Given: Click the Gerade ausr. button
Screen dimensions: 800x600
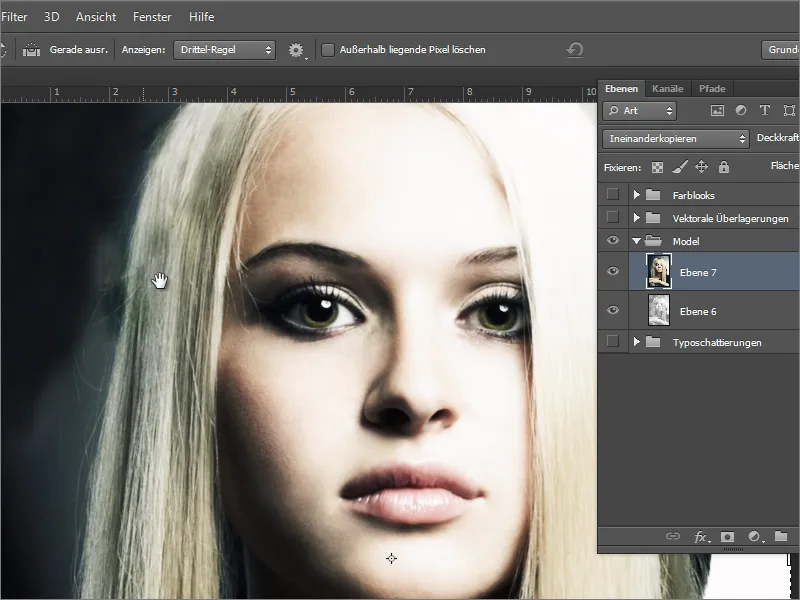Looking at the screenshot, I should [x=79, y=50].
